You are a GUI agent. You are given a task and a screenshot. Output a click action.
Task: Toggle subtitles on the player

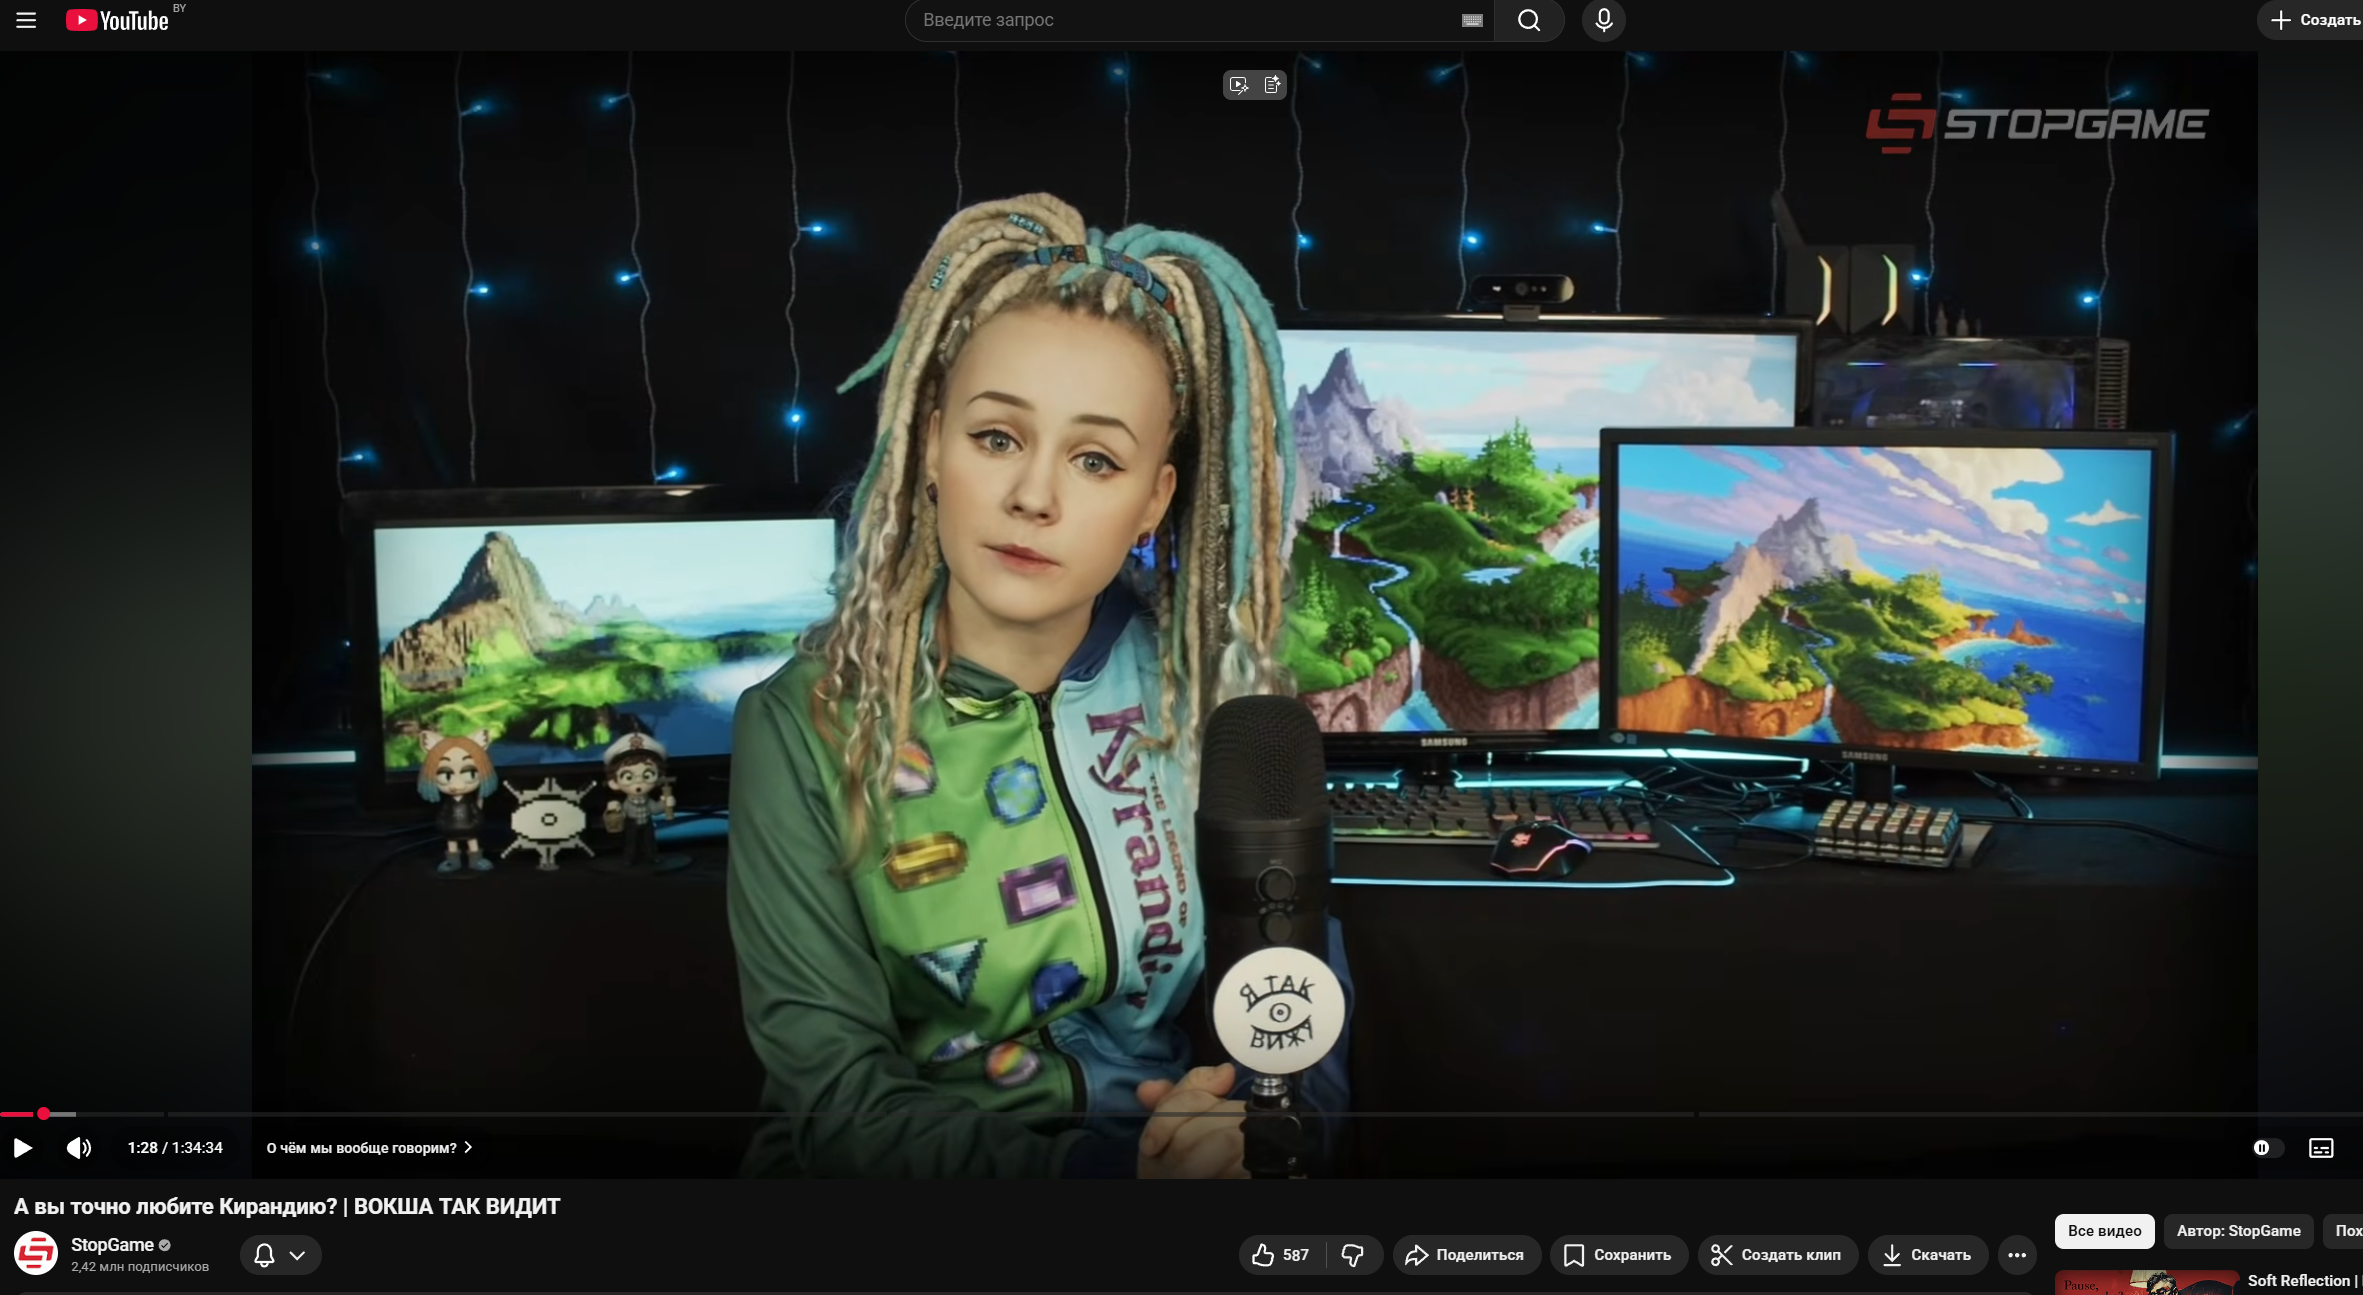tap(2321, 1148)
